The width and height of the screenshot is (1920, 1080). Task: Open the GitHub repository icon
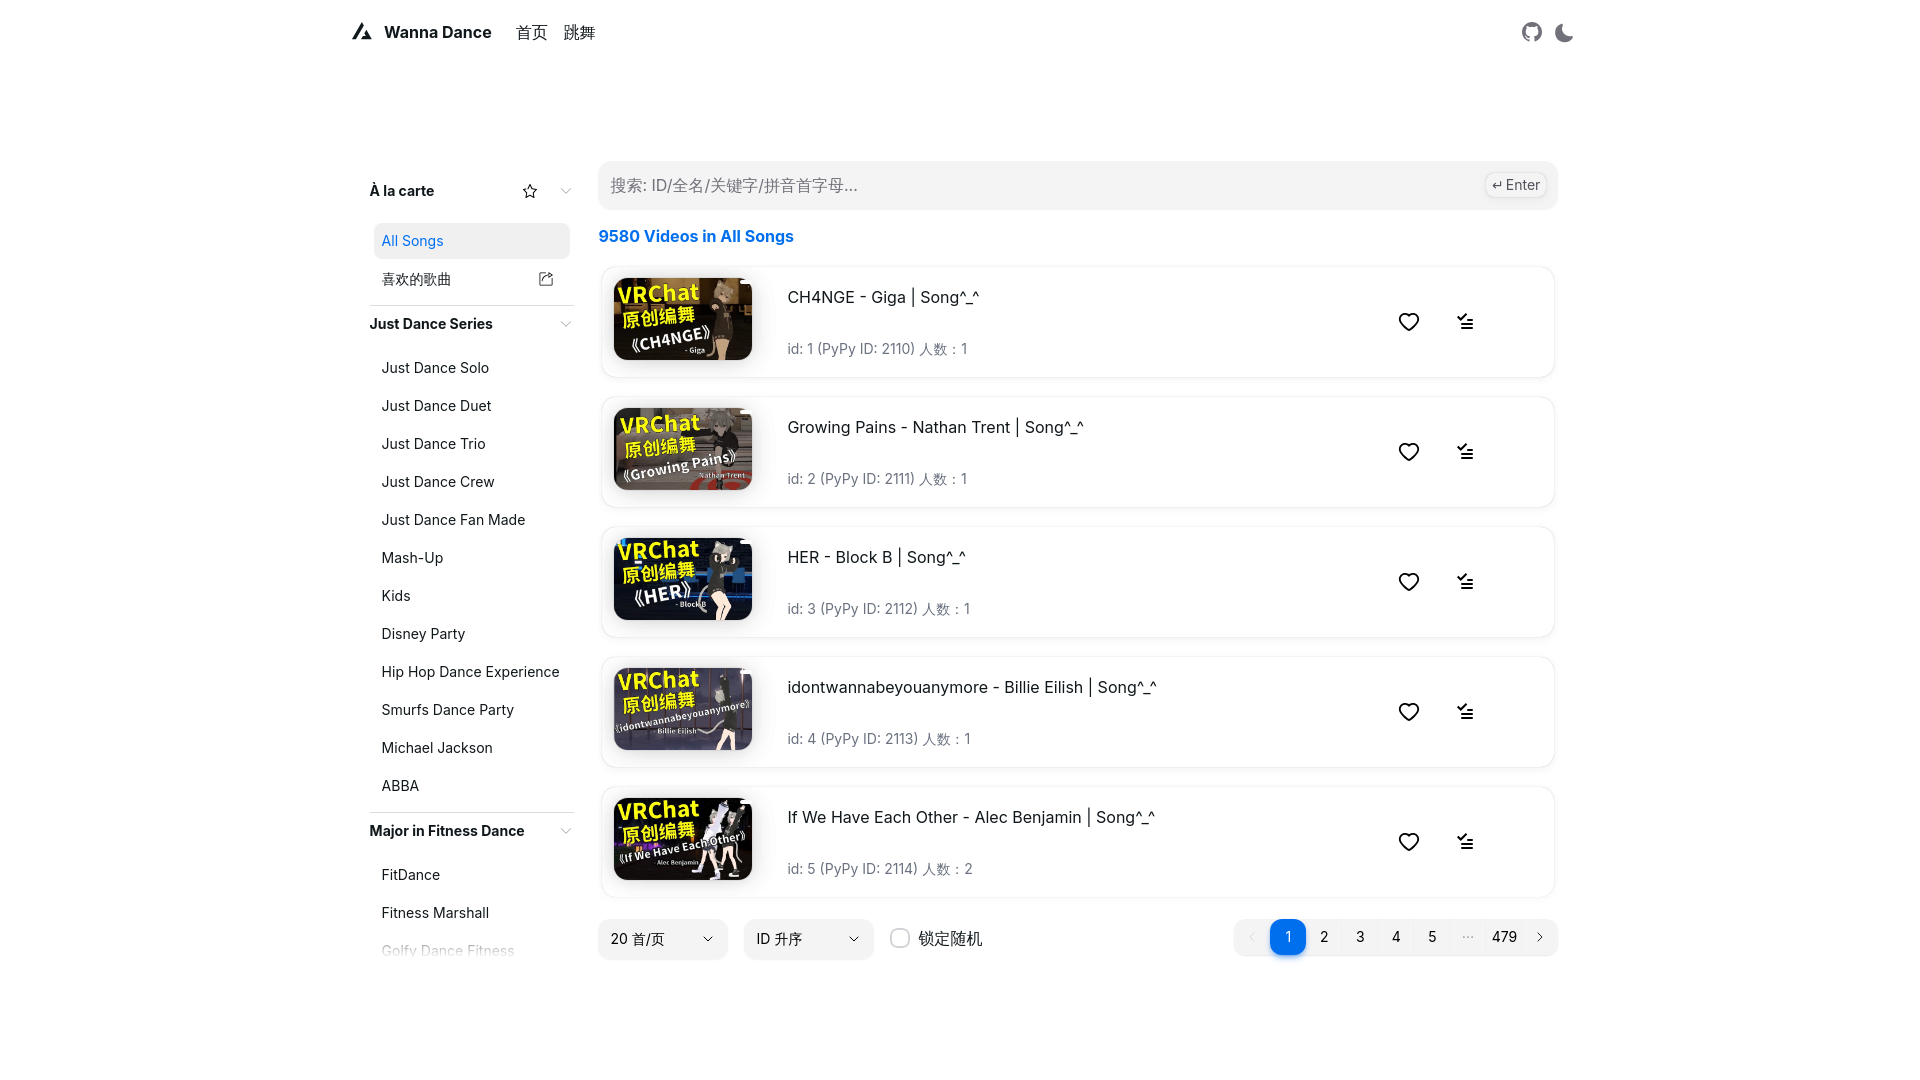point(1532,32)
